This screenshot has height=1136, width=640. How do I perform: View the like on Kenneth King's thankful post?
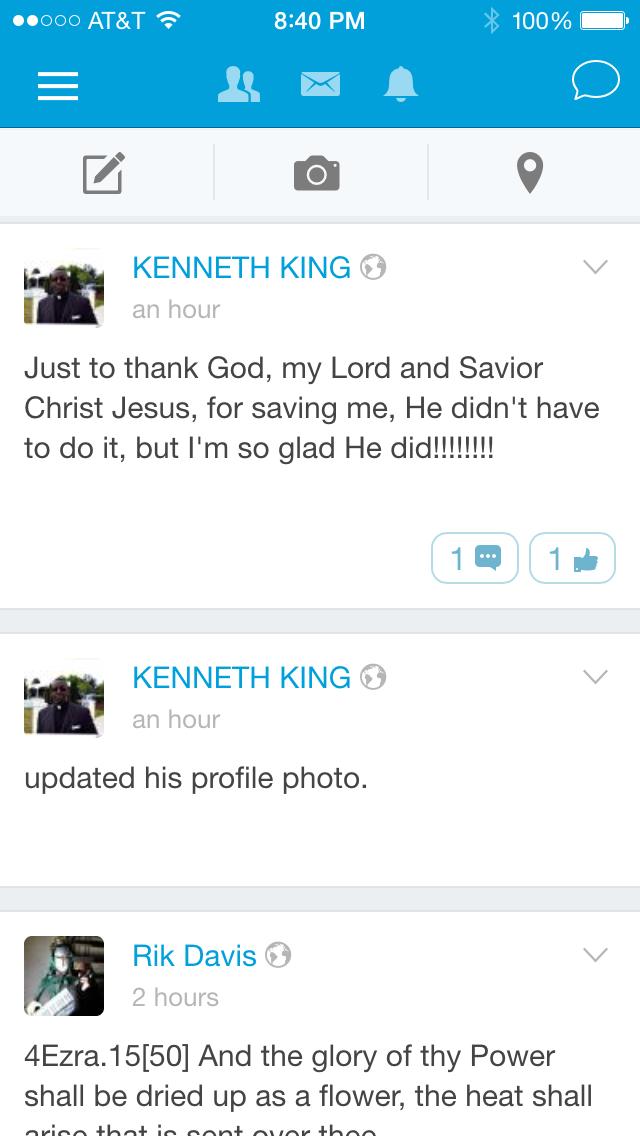tap(572, 558)
